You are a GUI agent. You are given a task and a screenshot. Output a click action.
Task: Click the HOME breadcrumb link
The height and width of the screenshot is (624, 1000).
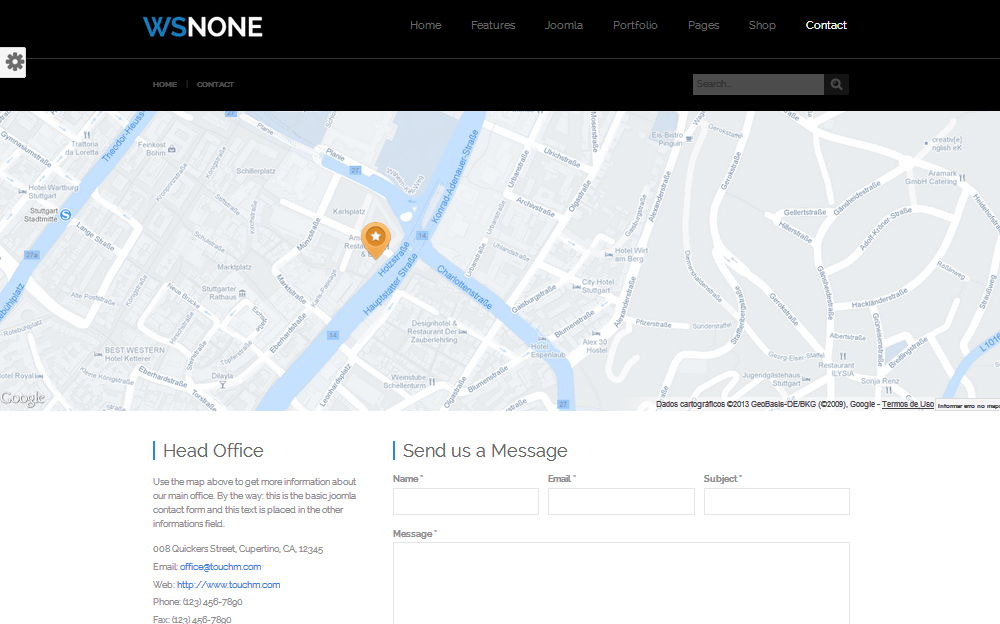tap(165, 85)
